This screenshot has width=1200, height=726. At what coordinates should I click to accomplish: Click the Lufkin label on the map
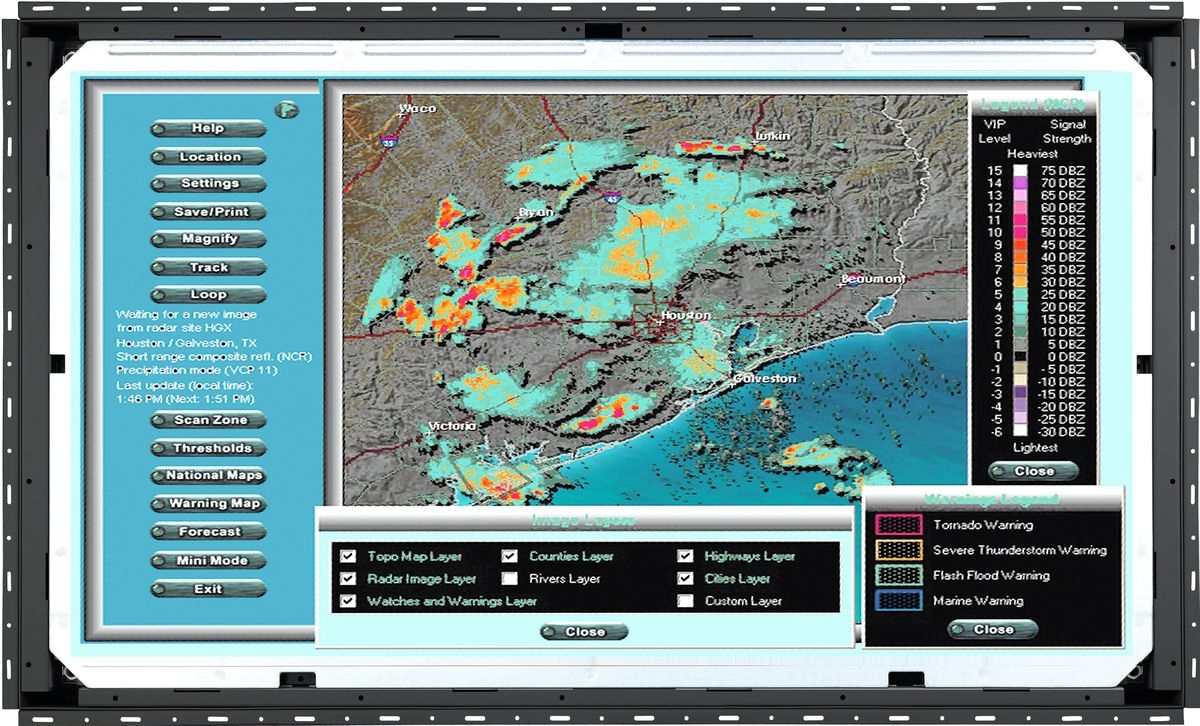[x=773, y=136]
